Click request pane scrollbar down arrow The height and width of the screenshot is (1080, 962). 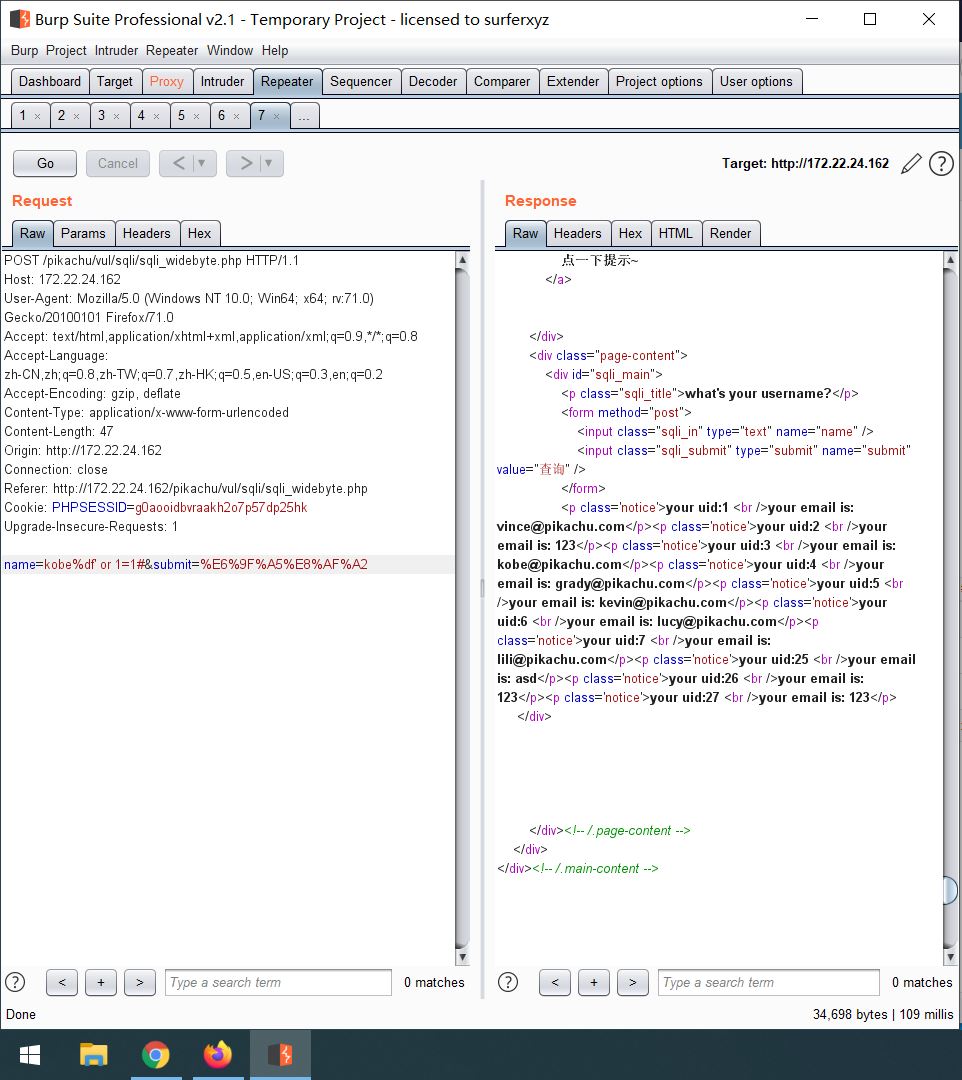(x=463, y=957)
